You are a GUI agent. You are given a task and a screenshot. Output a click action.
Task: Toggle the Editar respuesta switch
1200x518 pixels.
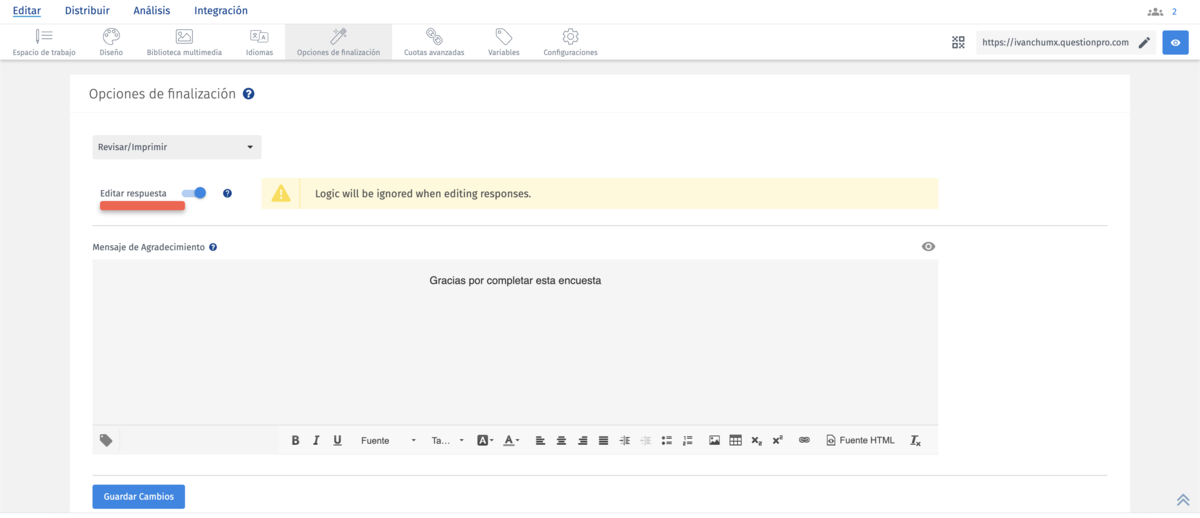(194, 193)
